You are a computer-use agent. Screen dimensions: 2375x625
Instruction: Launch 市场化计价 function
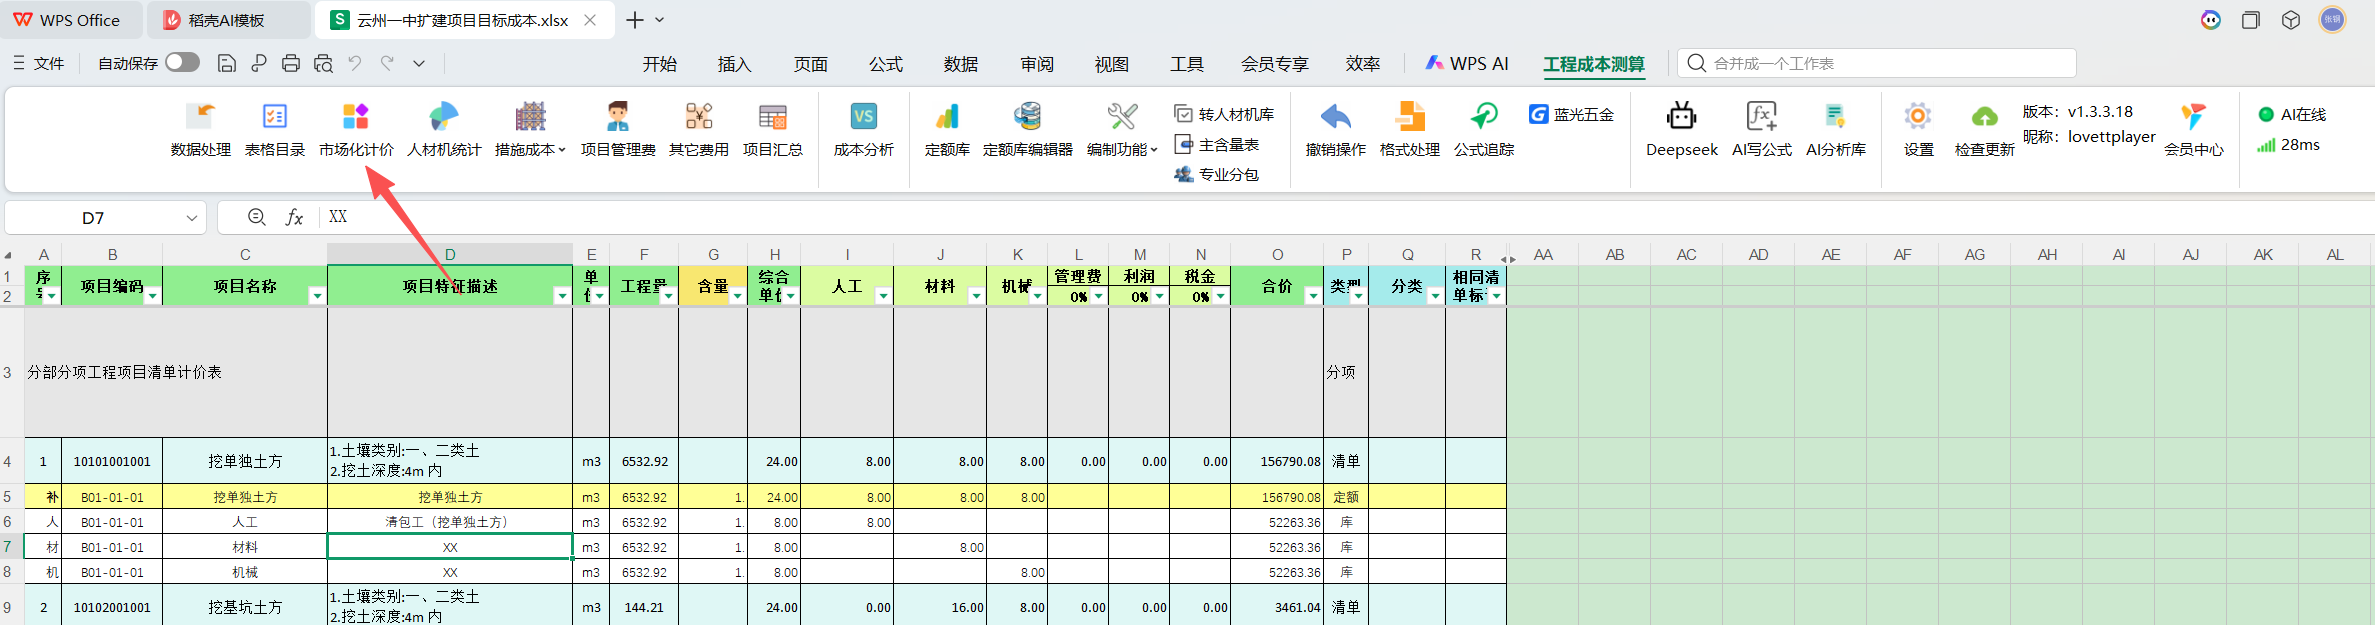tap(356, 129)
